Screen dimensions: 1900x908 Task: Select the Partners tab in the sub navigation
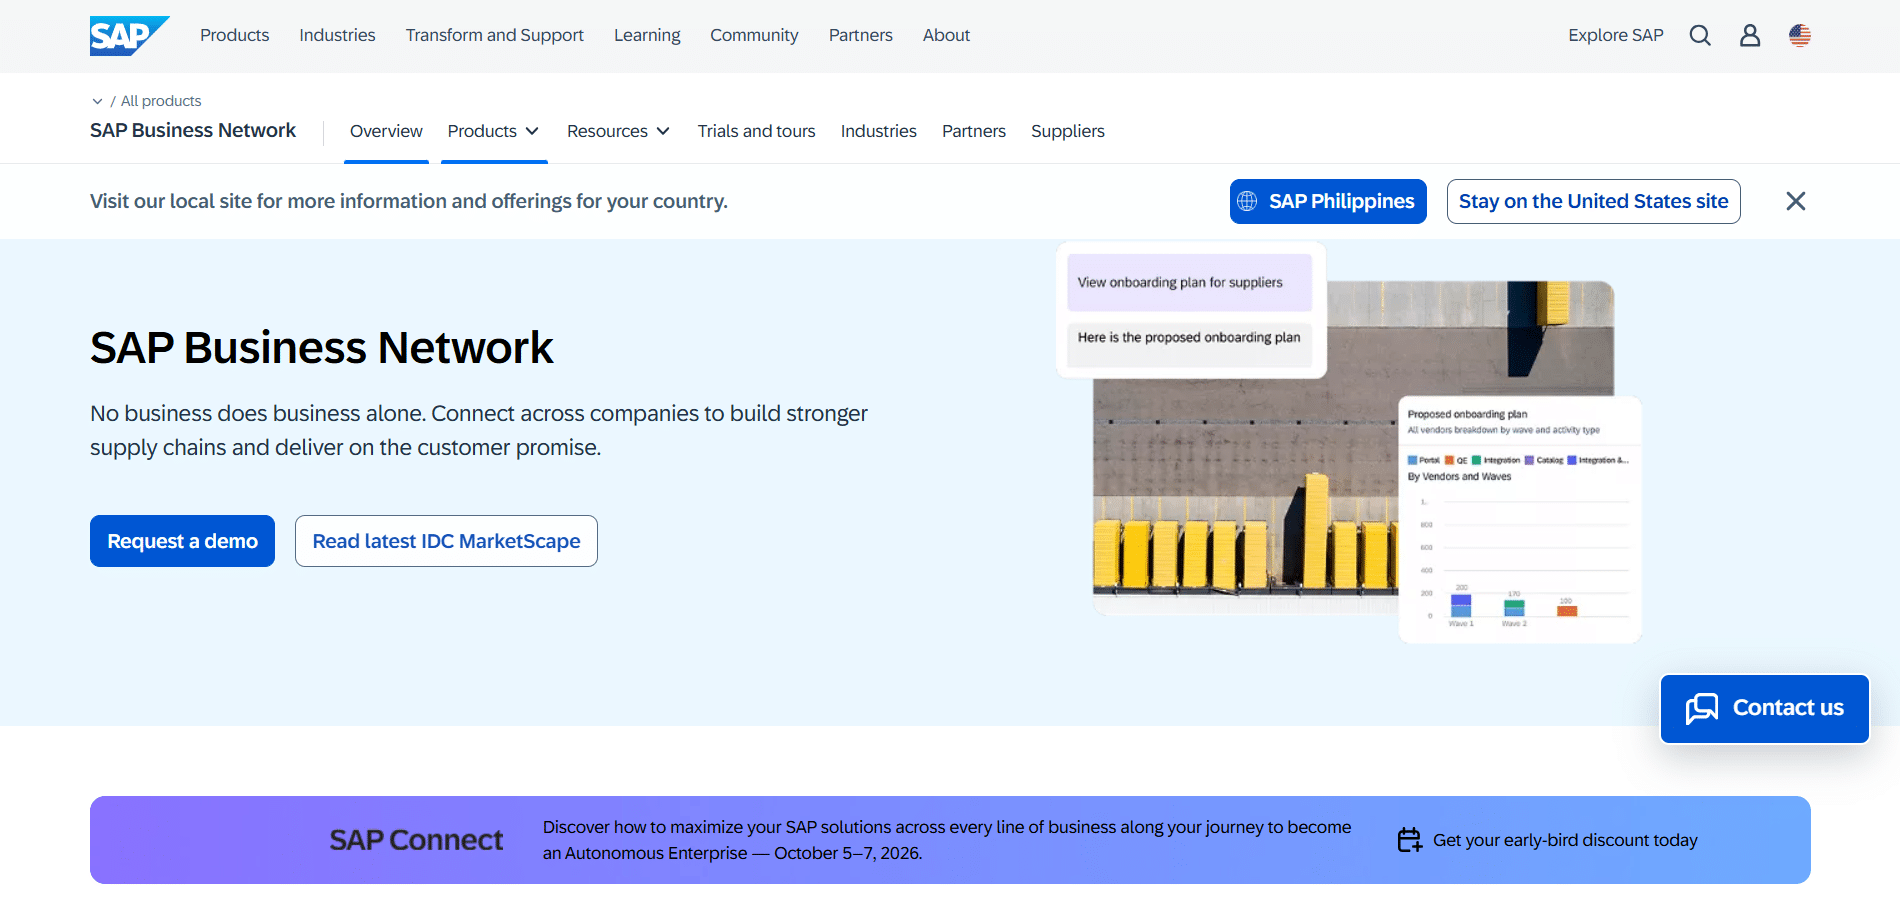pyautogui.click(x=974, y=131)
